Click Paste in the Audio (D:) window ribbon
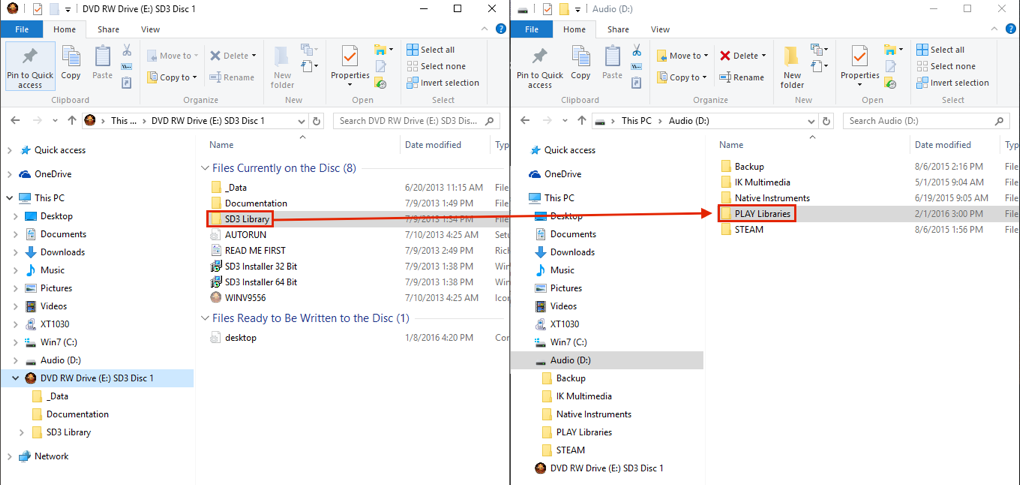Image resolution: width=1020 pixels, height=485 pixels. pos(612,62)
